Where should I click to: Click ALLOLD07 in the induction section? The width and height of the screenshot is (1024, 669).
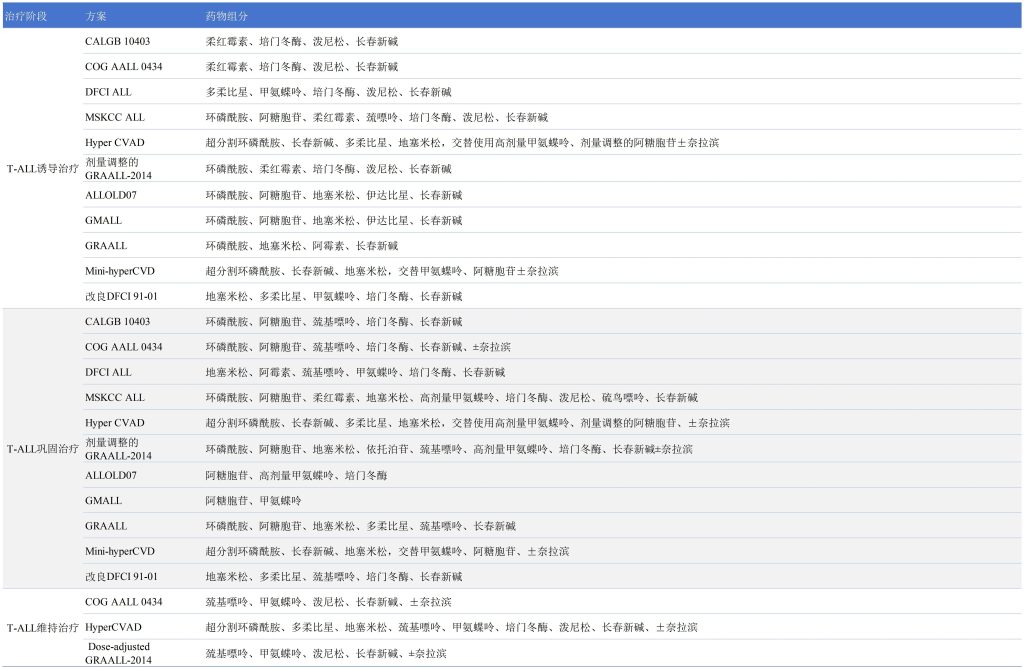[110, 194]
